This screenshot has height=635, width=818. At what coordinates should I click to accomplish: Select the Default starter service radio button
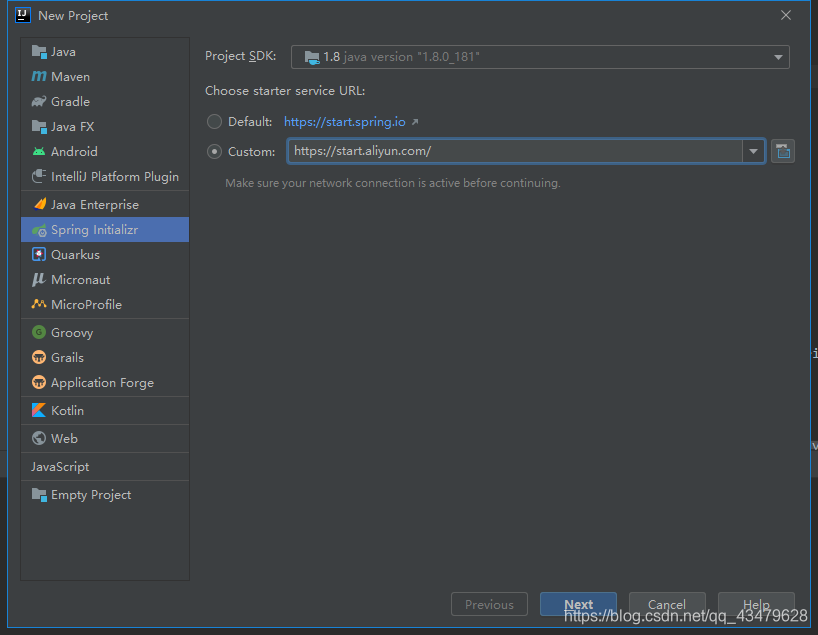tap(214, 122)
